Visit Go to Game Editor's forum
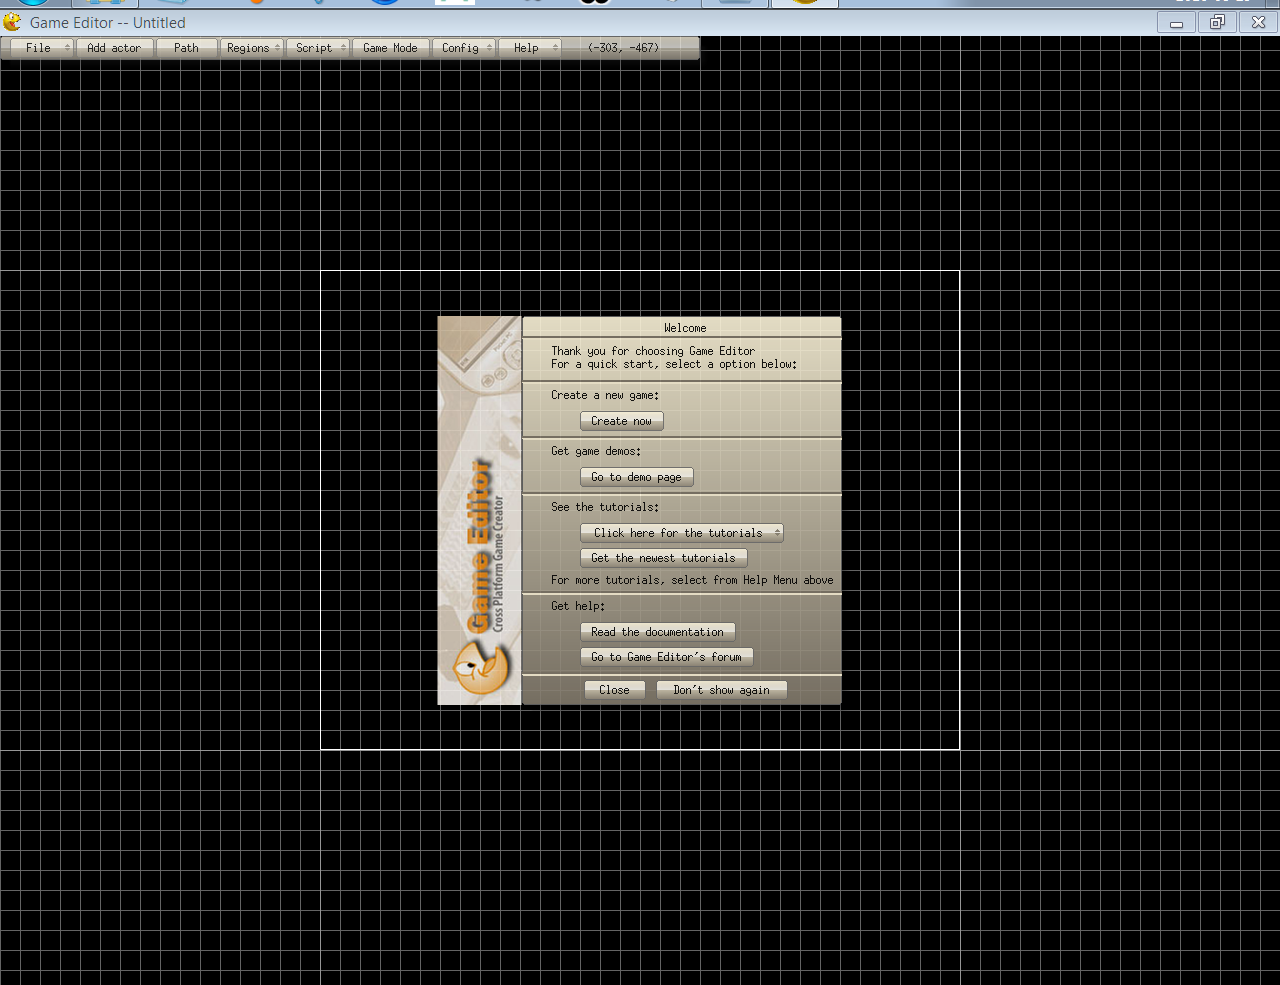Image resolution: width=1280 pixels, height=985 pixels. click(666, 657)
